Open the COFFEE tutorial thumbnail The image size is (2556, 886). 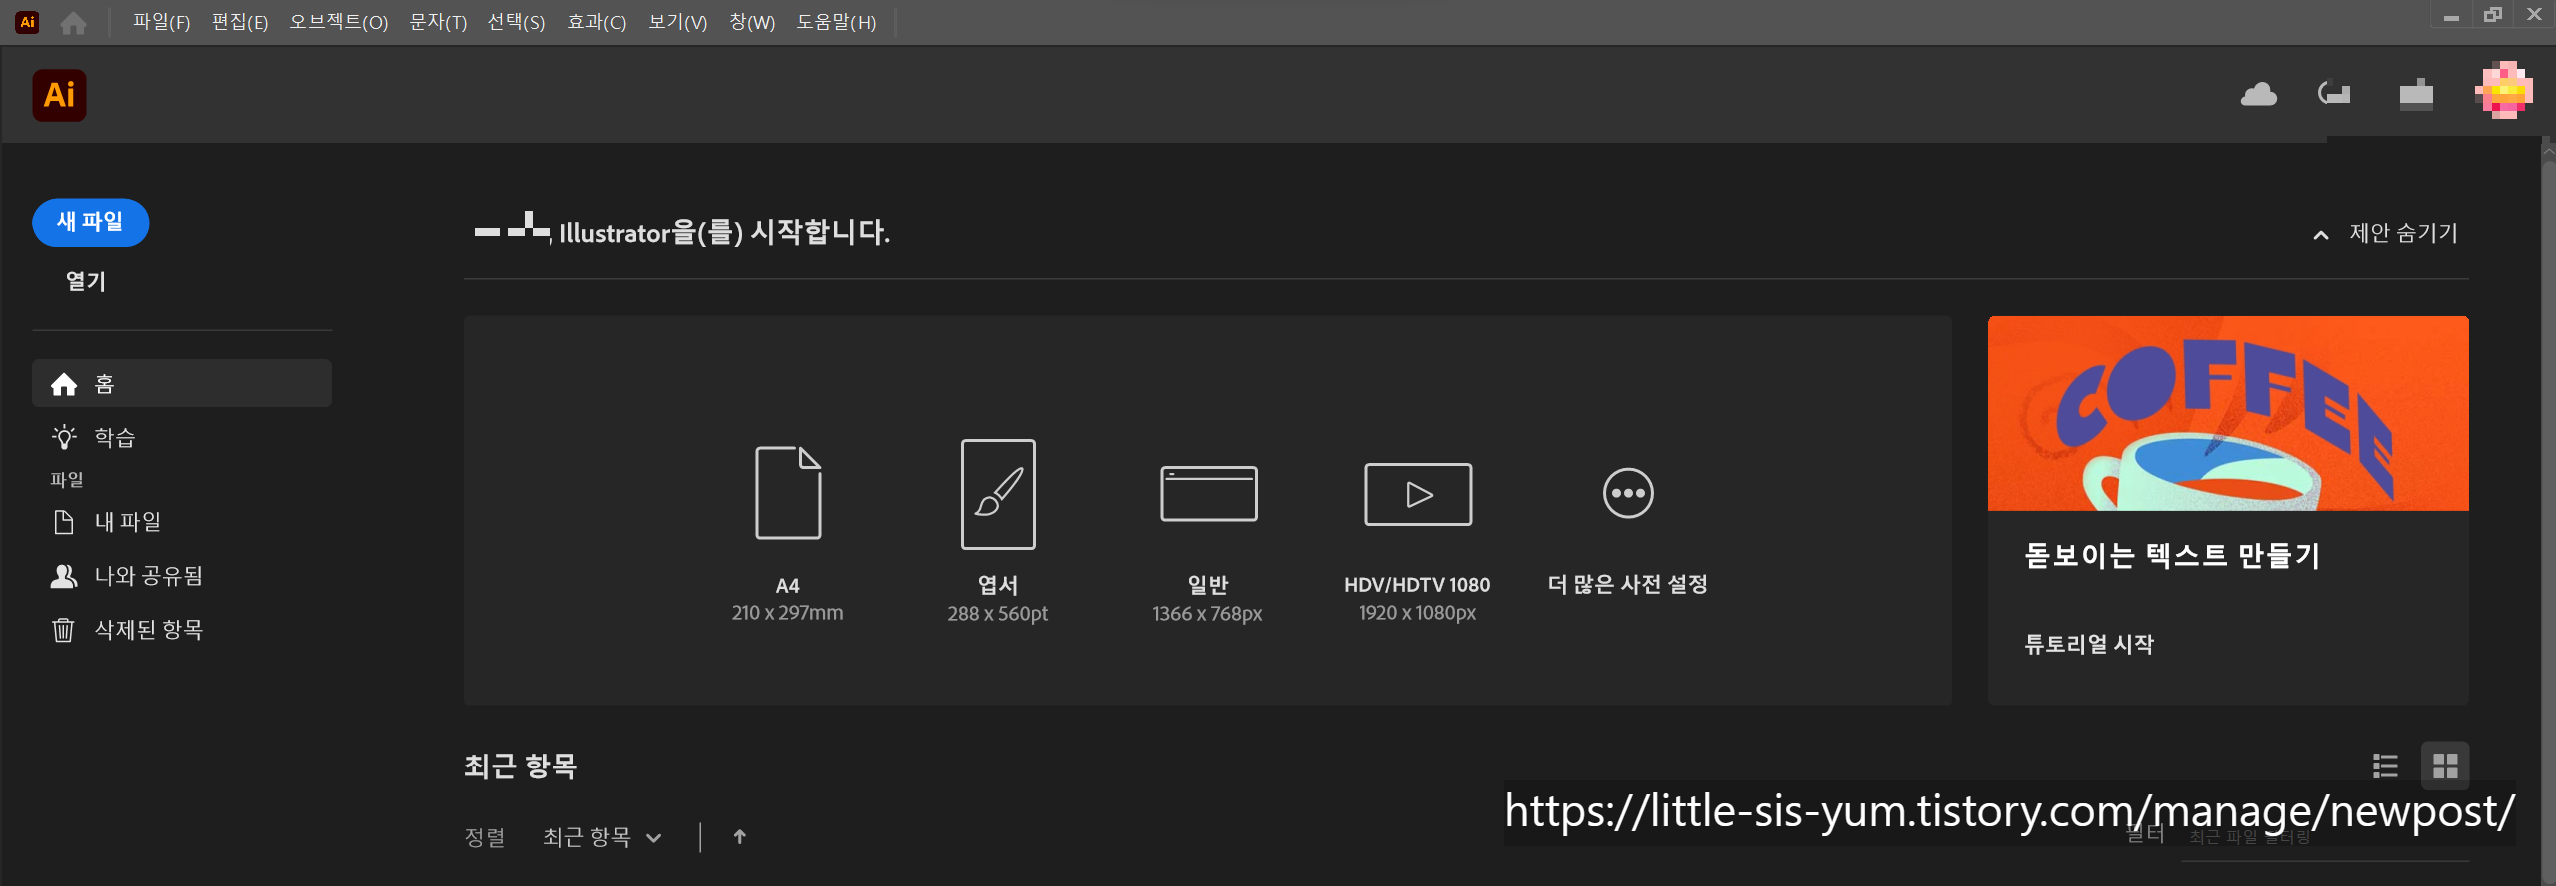click(2228, 413)
